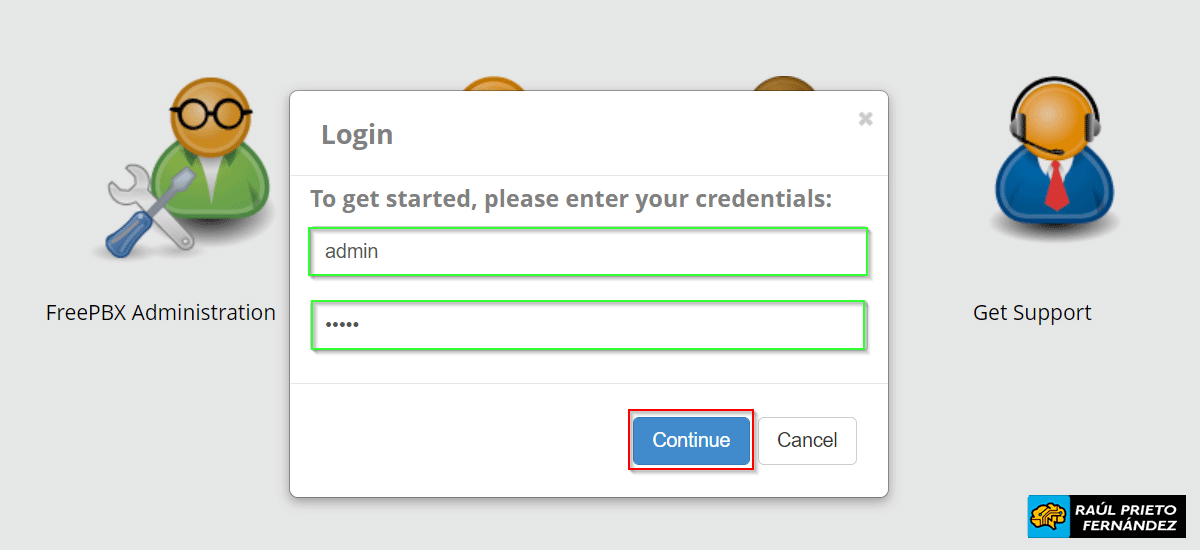1200x550 pixels.
Task: Close the Login dialog with the X
Action: coord(865,119)
